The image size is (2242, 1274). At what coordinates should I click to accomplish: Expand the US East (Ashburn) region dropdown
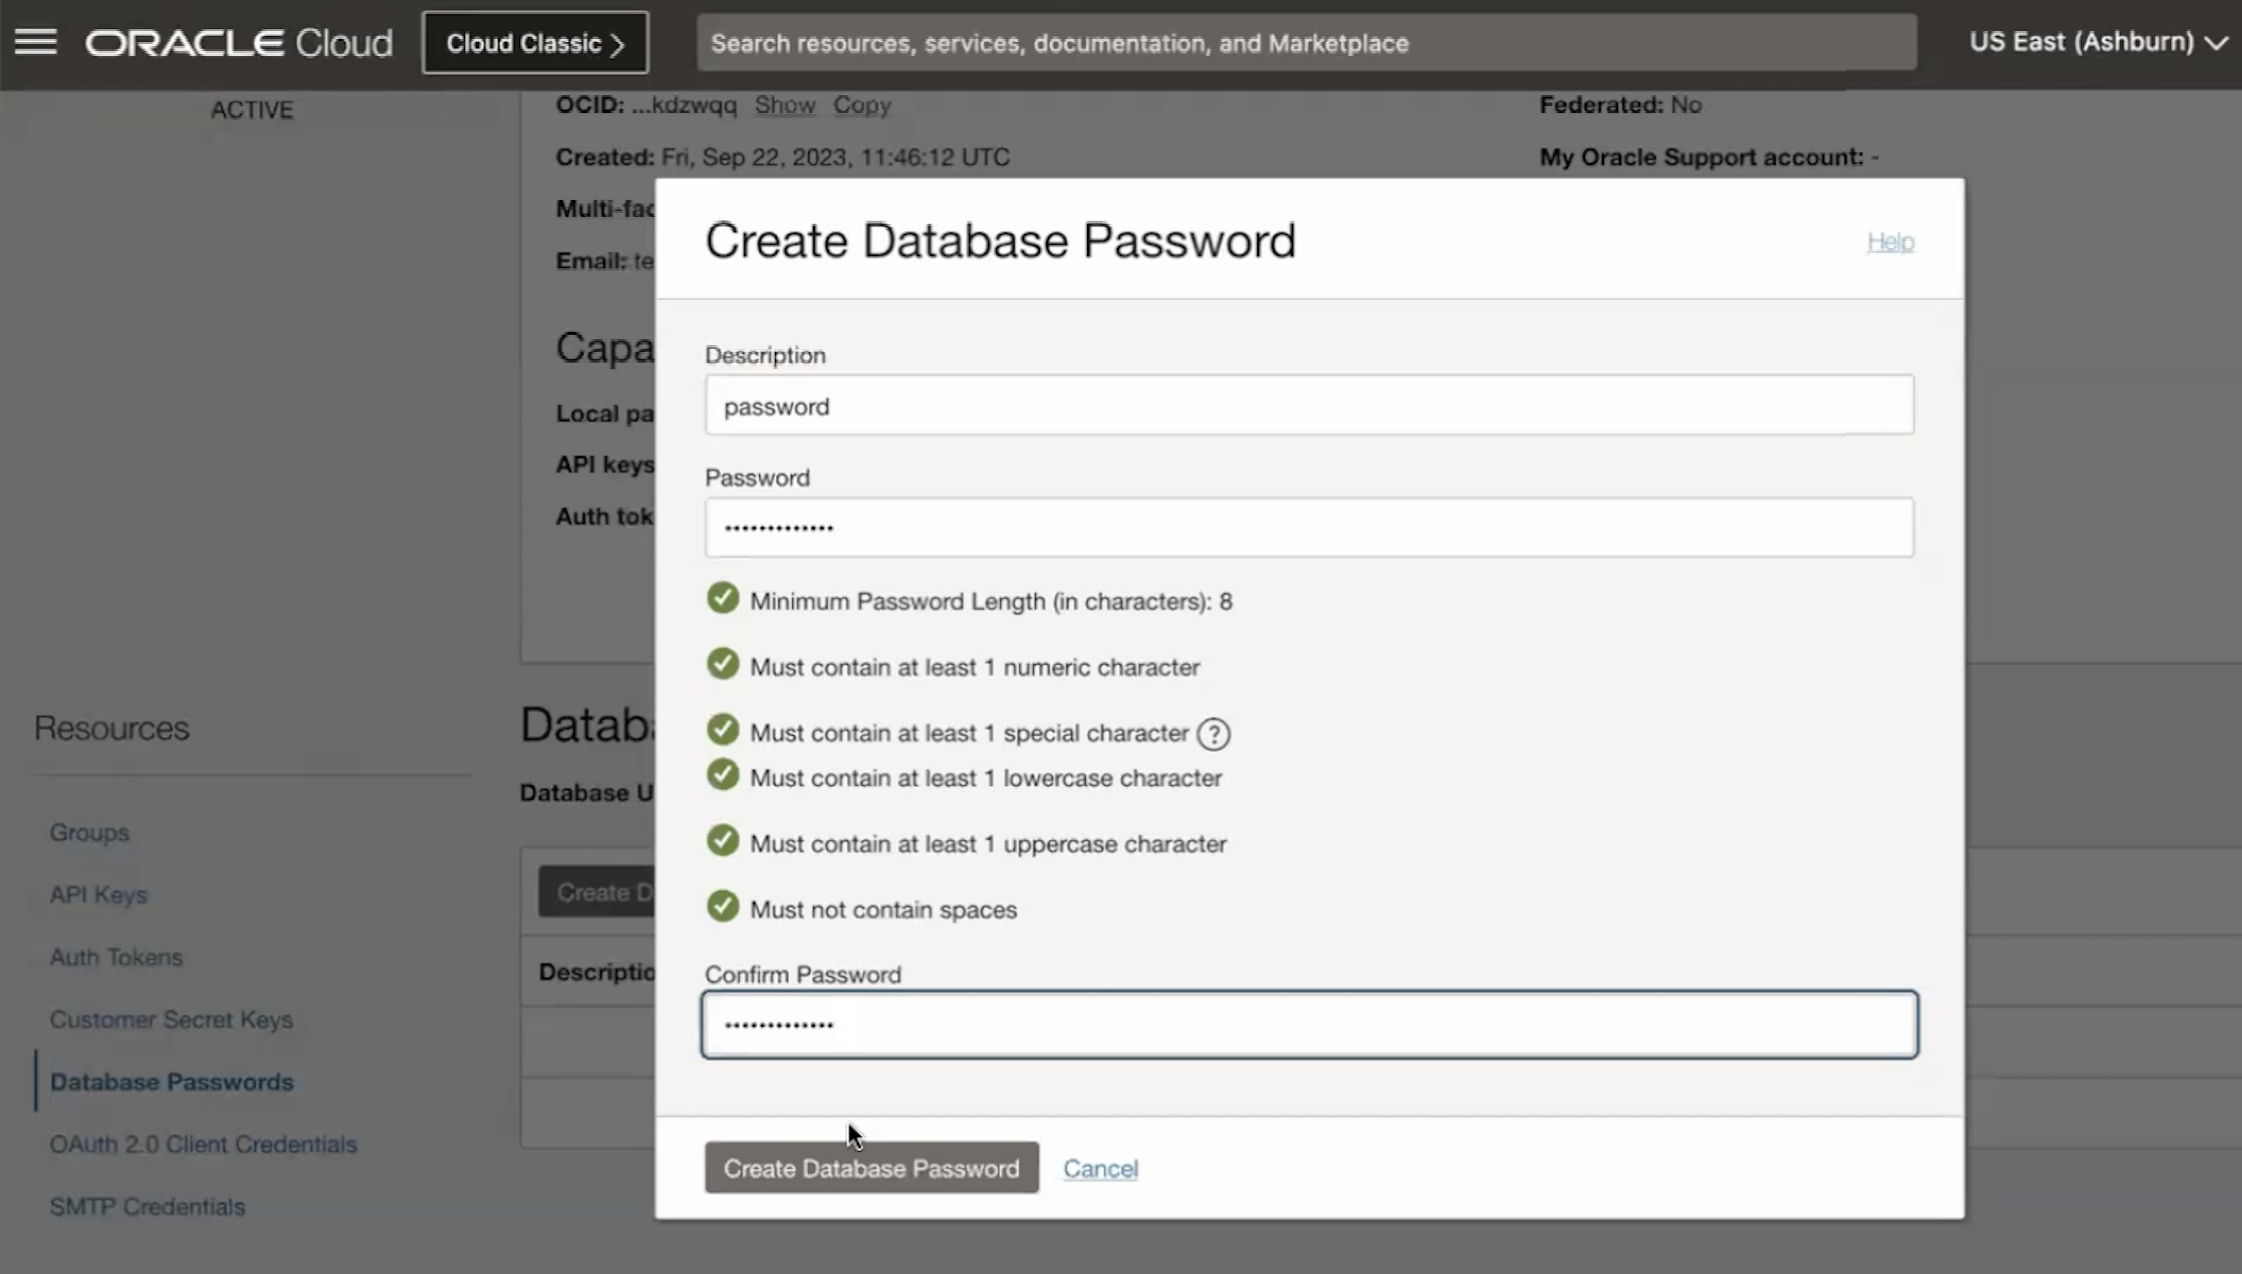[2097, 42]
